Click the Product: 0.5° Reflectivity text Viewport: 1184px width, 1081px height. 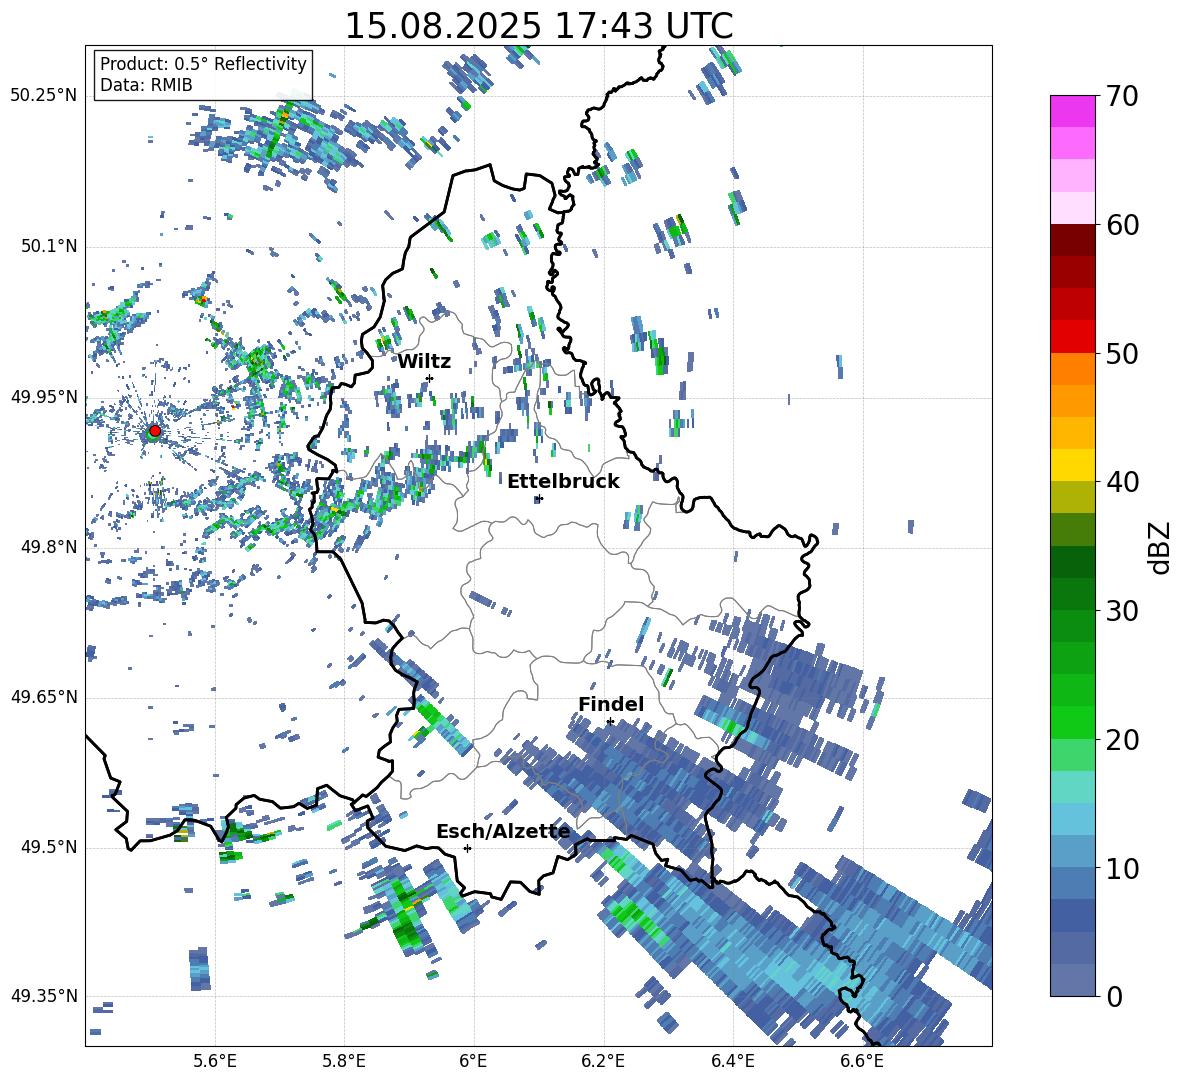pos(203,63)
